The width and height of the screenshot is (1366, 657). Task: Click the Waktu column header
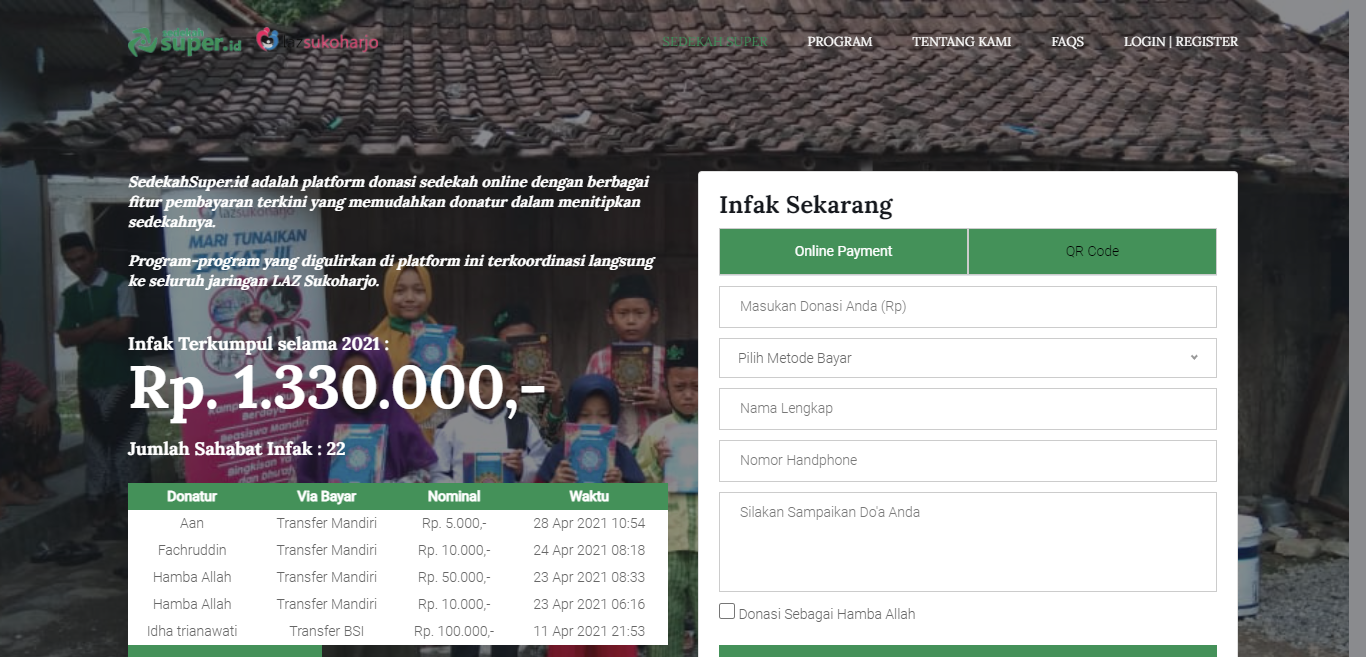tap(589, 496)
